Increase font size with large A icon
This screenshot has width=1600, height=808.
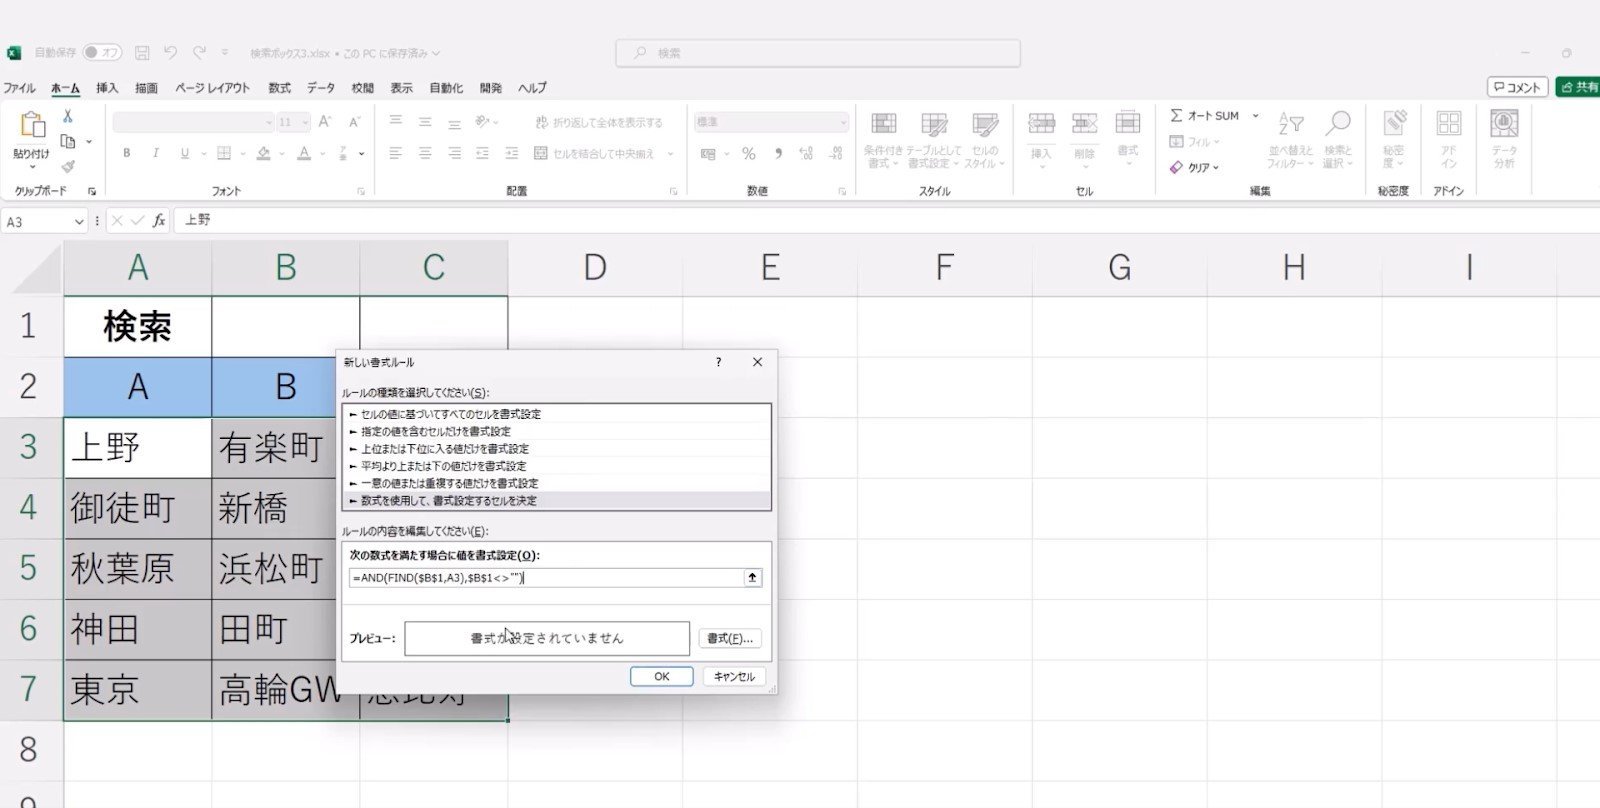click(325, 122)
